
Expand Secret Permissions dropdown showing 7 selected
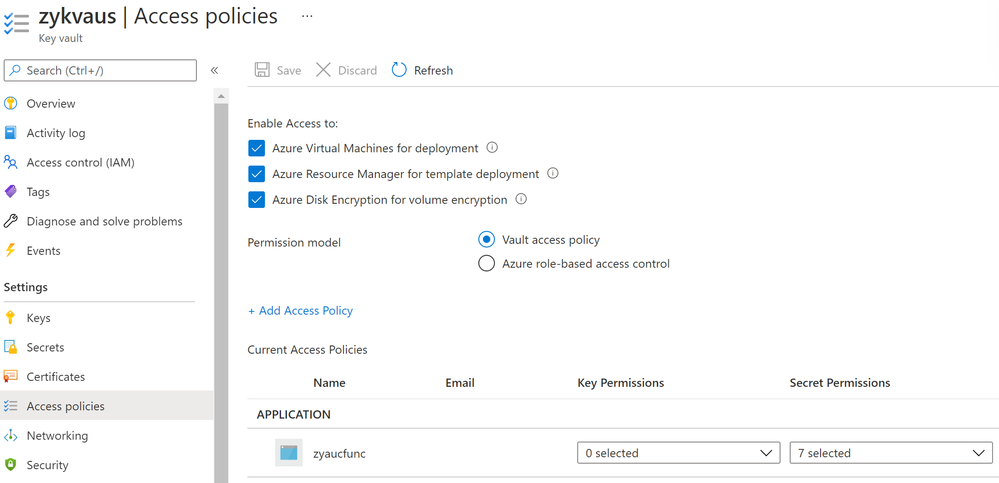coord(891,453)
